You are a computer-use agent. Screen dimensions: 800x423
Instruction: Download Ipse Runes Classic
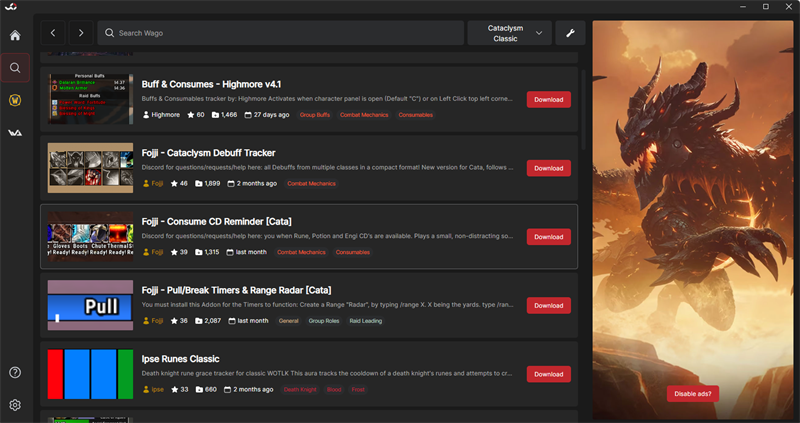(x=548, y=374)
